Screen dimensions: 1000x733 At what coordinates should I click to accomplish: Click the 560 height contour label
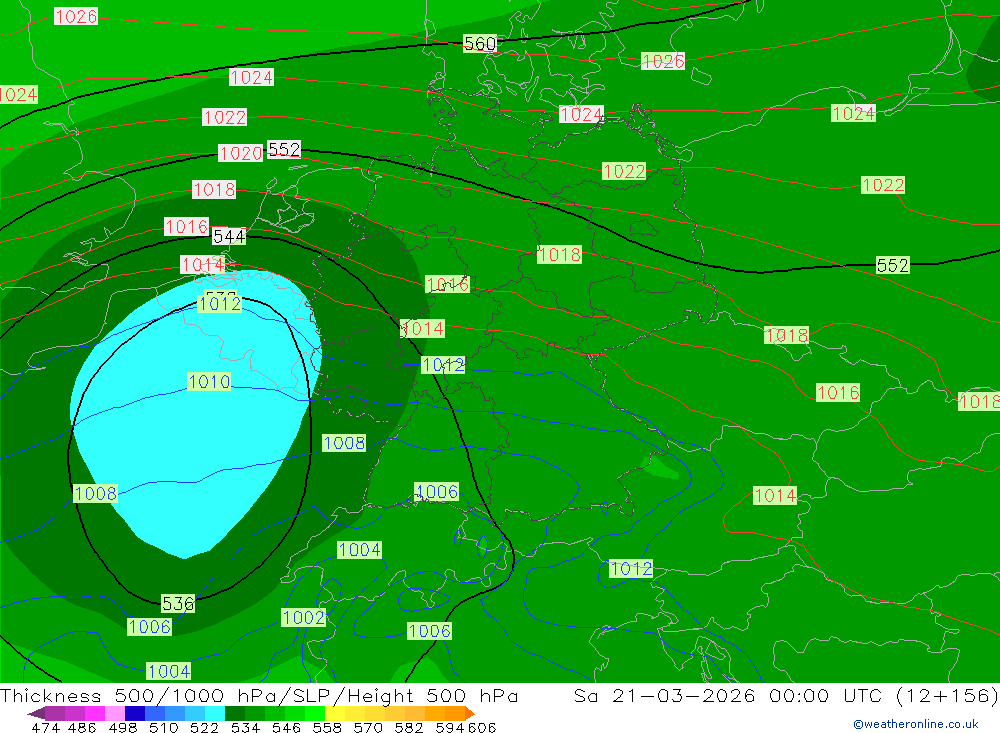pyautogui.click(x=480, y=43)
